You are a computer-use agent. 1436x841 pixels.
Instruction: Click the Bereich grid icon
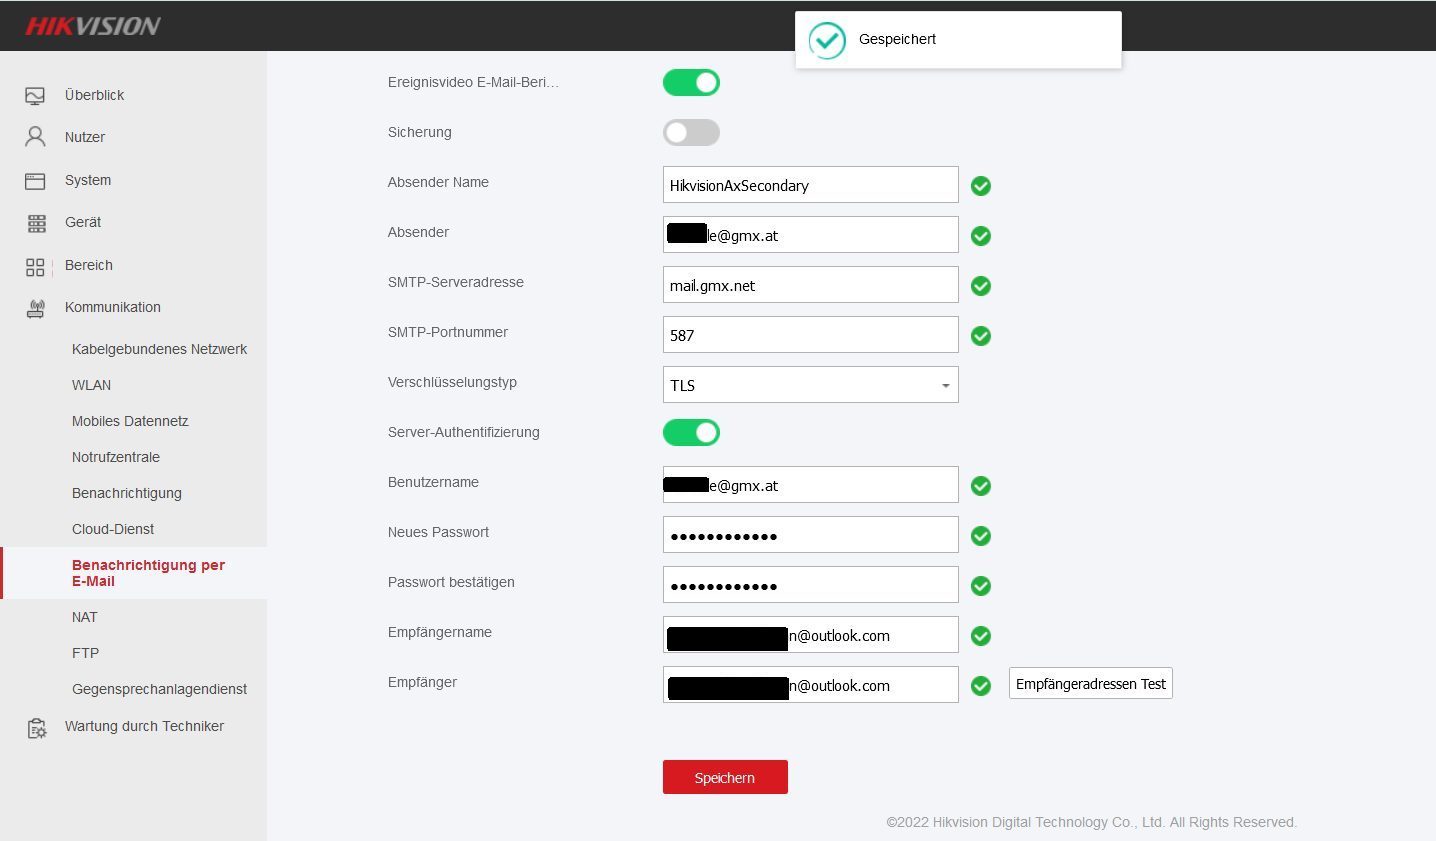tap(35, 266)
